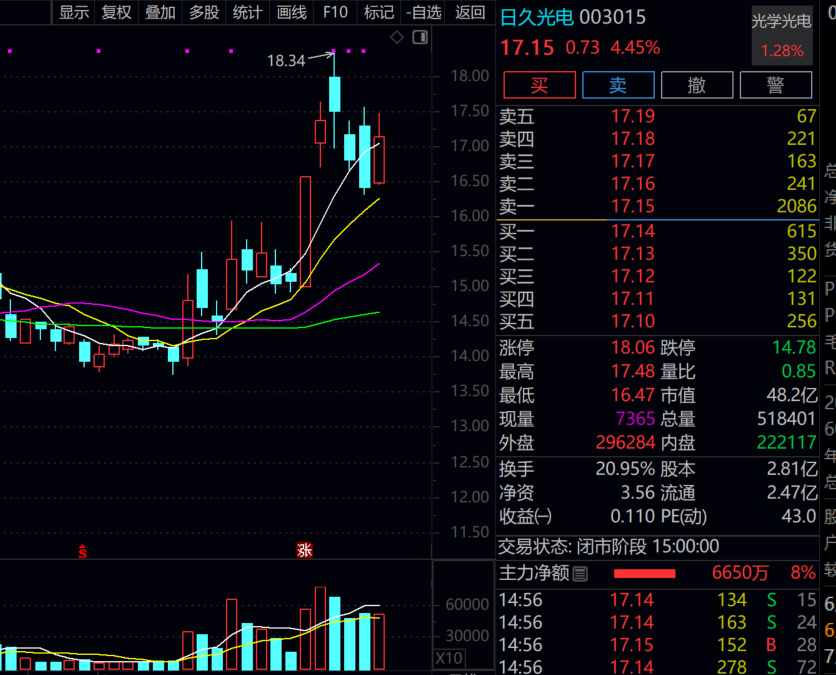Select the 买二 price 17.13
The width and height of the screenshot is (836, 675).
(633, 253)
